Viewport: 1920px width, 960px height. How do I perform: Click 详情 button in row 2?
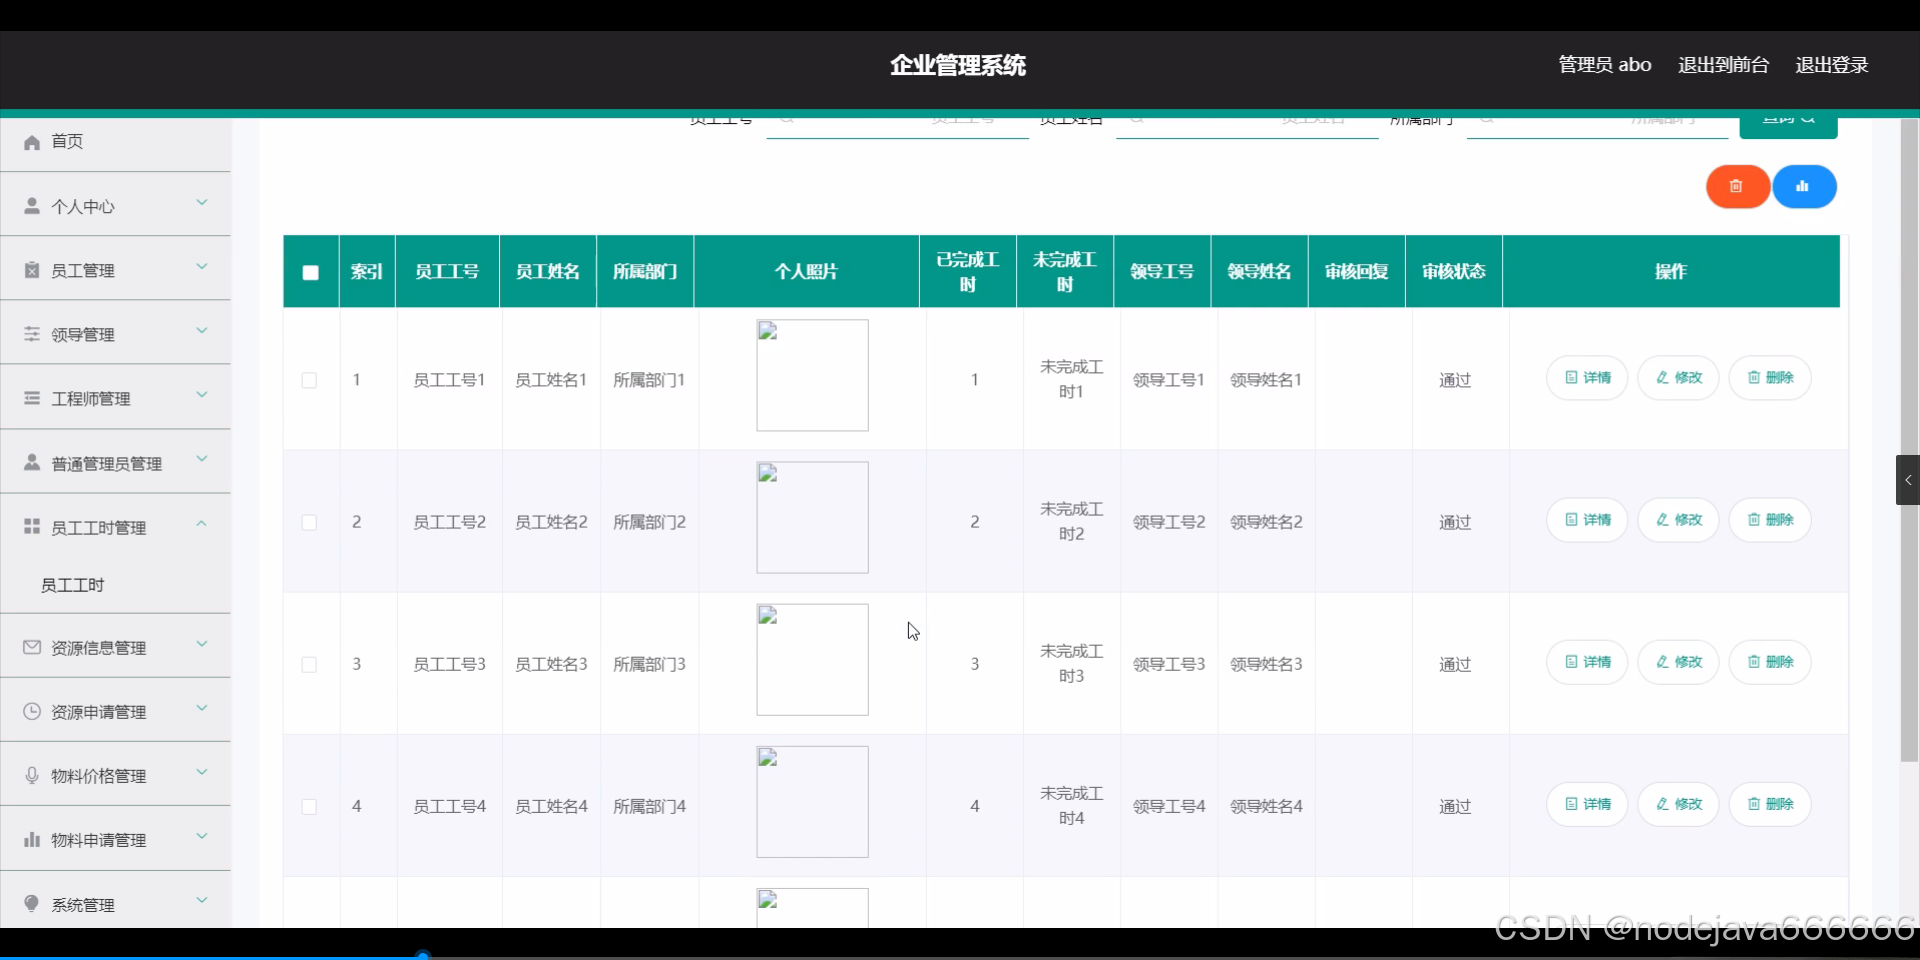coord(1587,520)
